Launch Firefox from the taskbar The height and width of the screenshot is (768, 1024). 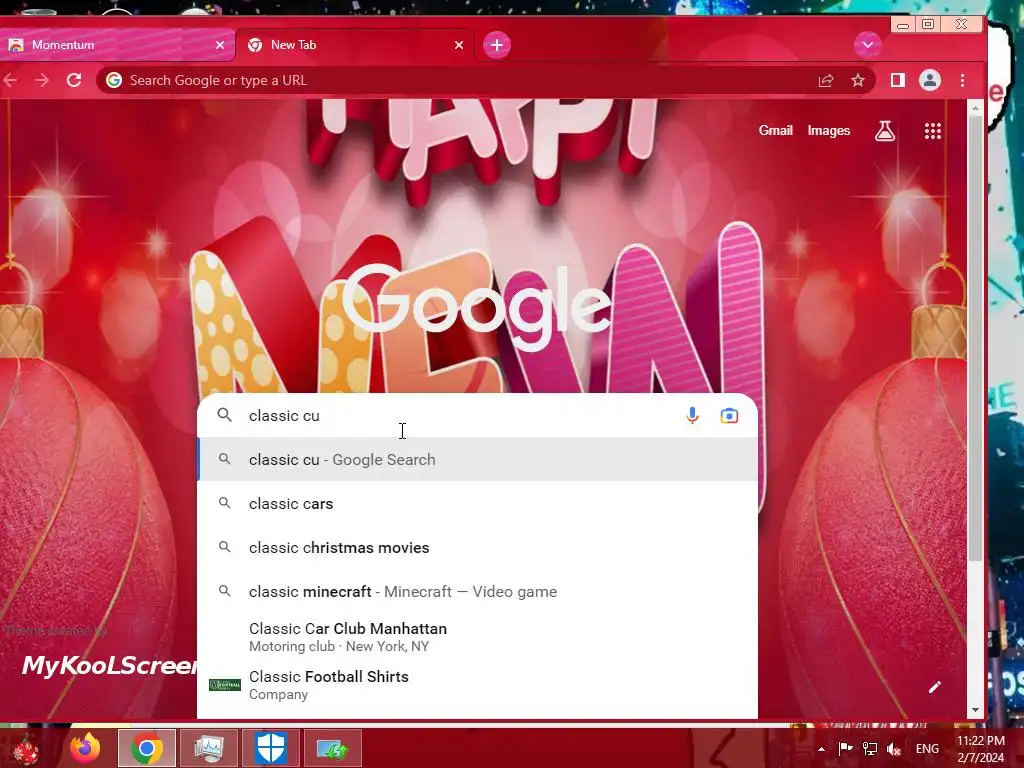point(86,748)
